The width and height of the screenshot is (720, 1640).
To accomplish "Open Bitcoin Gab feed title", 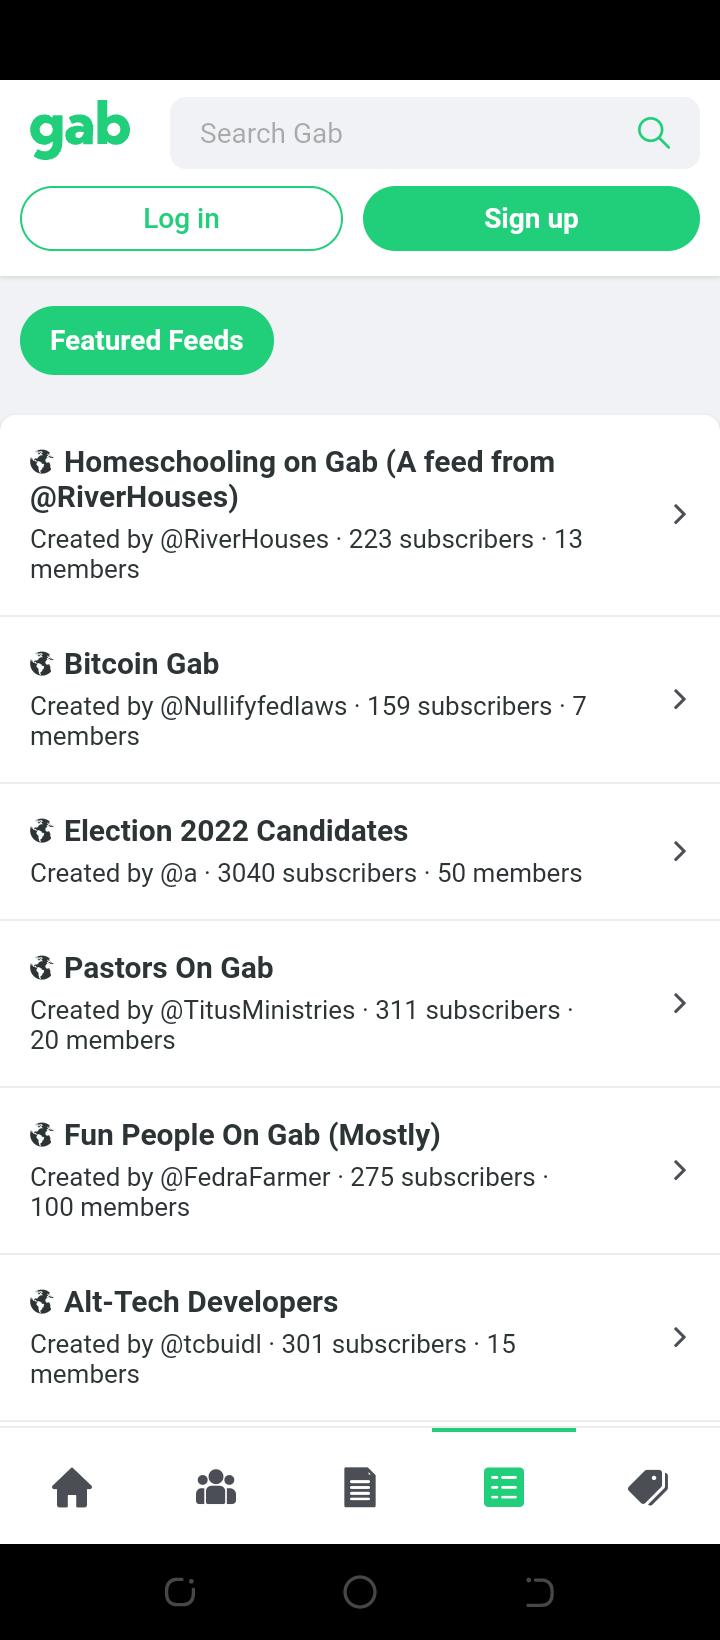I will 141,664.
